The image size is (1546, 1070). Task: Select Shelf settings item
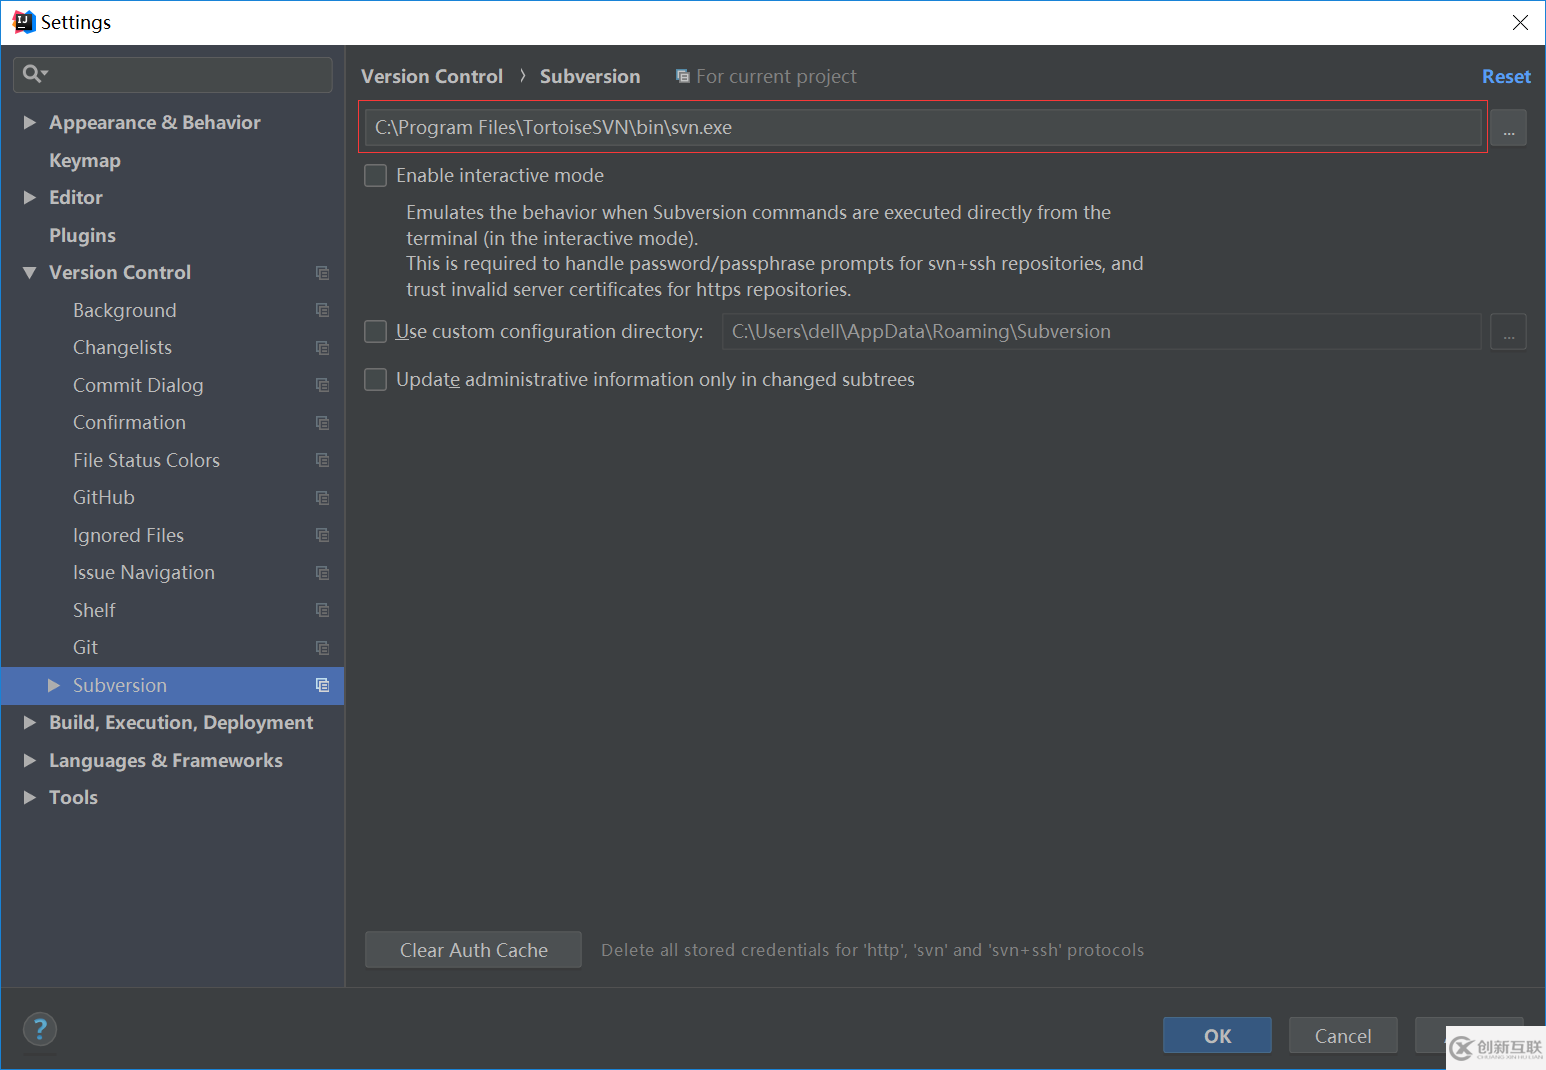tap(94, 611)
